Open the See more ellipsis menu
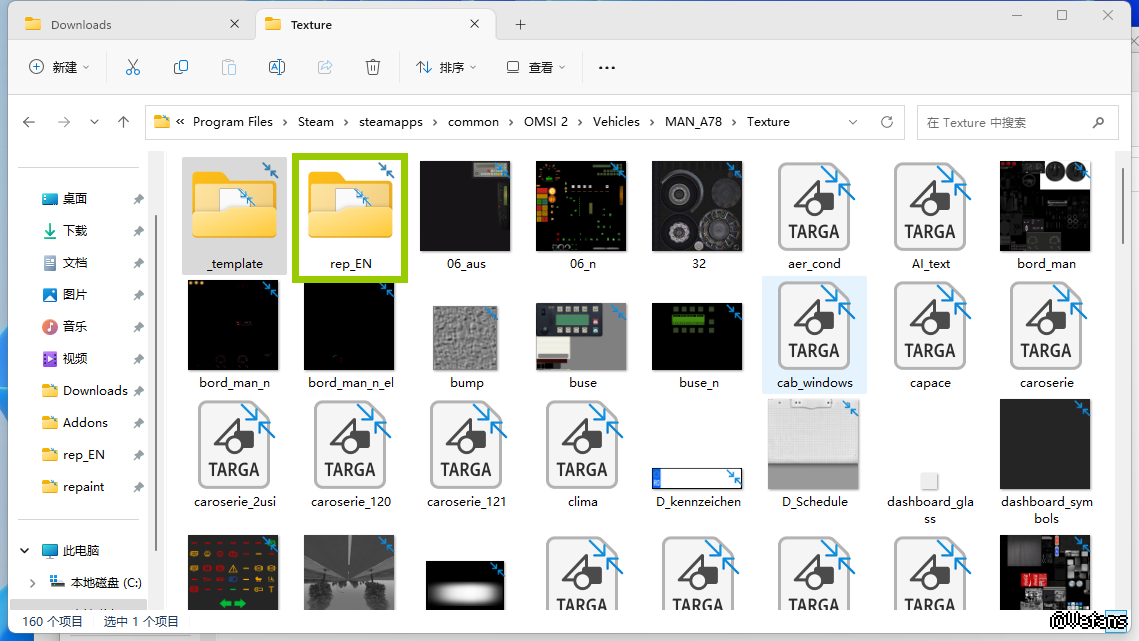The height and width of the screenshot is (641, 1139). click(606, 67)
